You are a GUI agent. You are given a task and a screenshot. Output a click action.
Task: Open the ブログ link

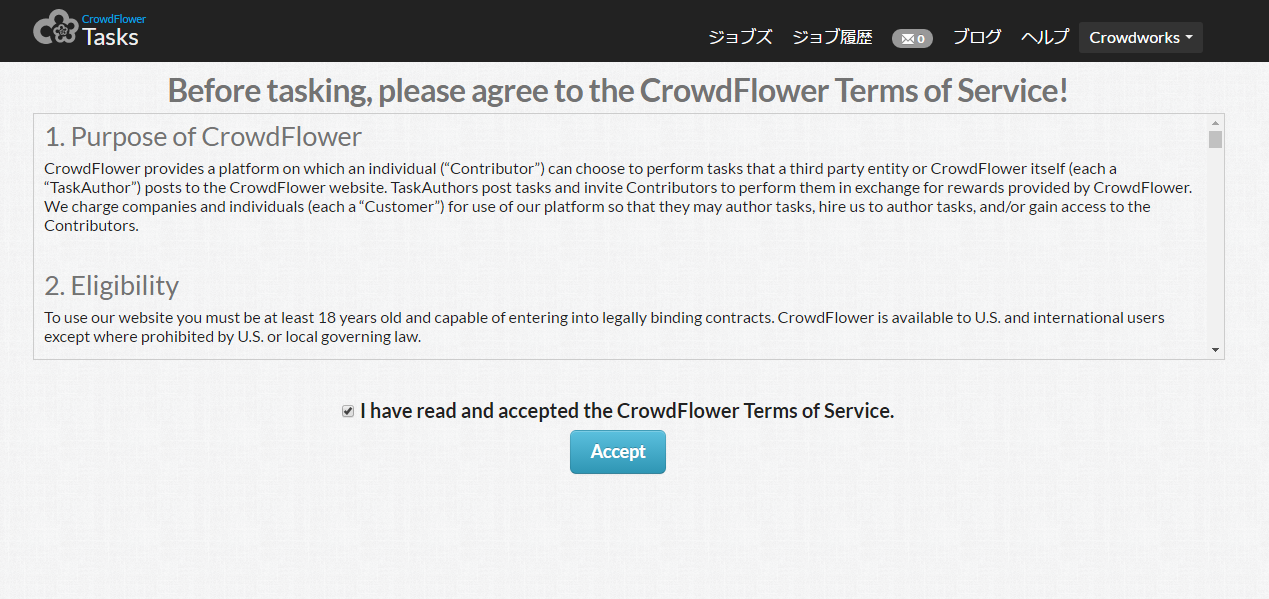(x=977, y=37)
